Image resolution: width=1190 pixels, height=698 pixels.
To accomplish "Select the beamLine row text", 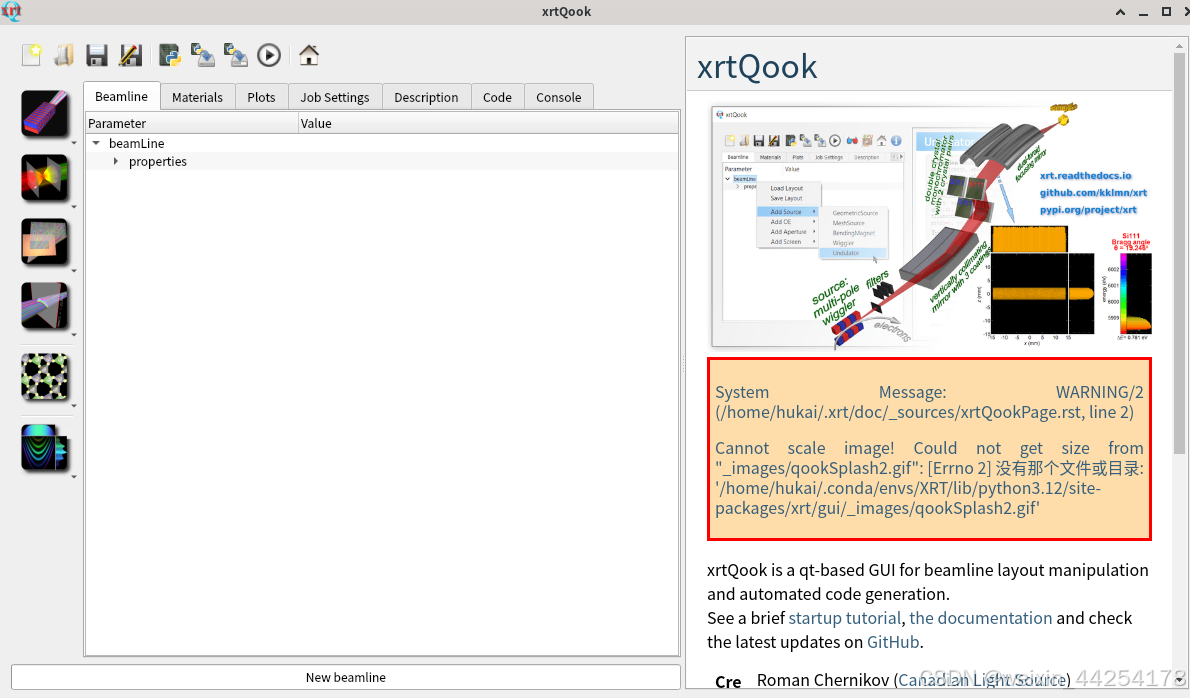I will click(x=137, y=143).
